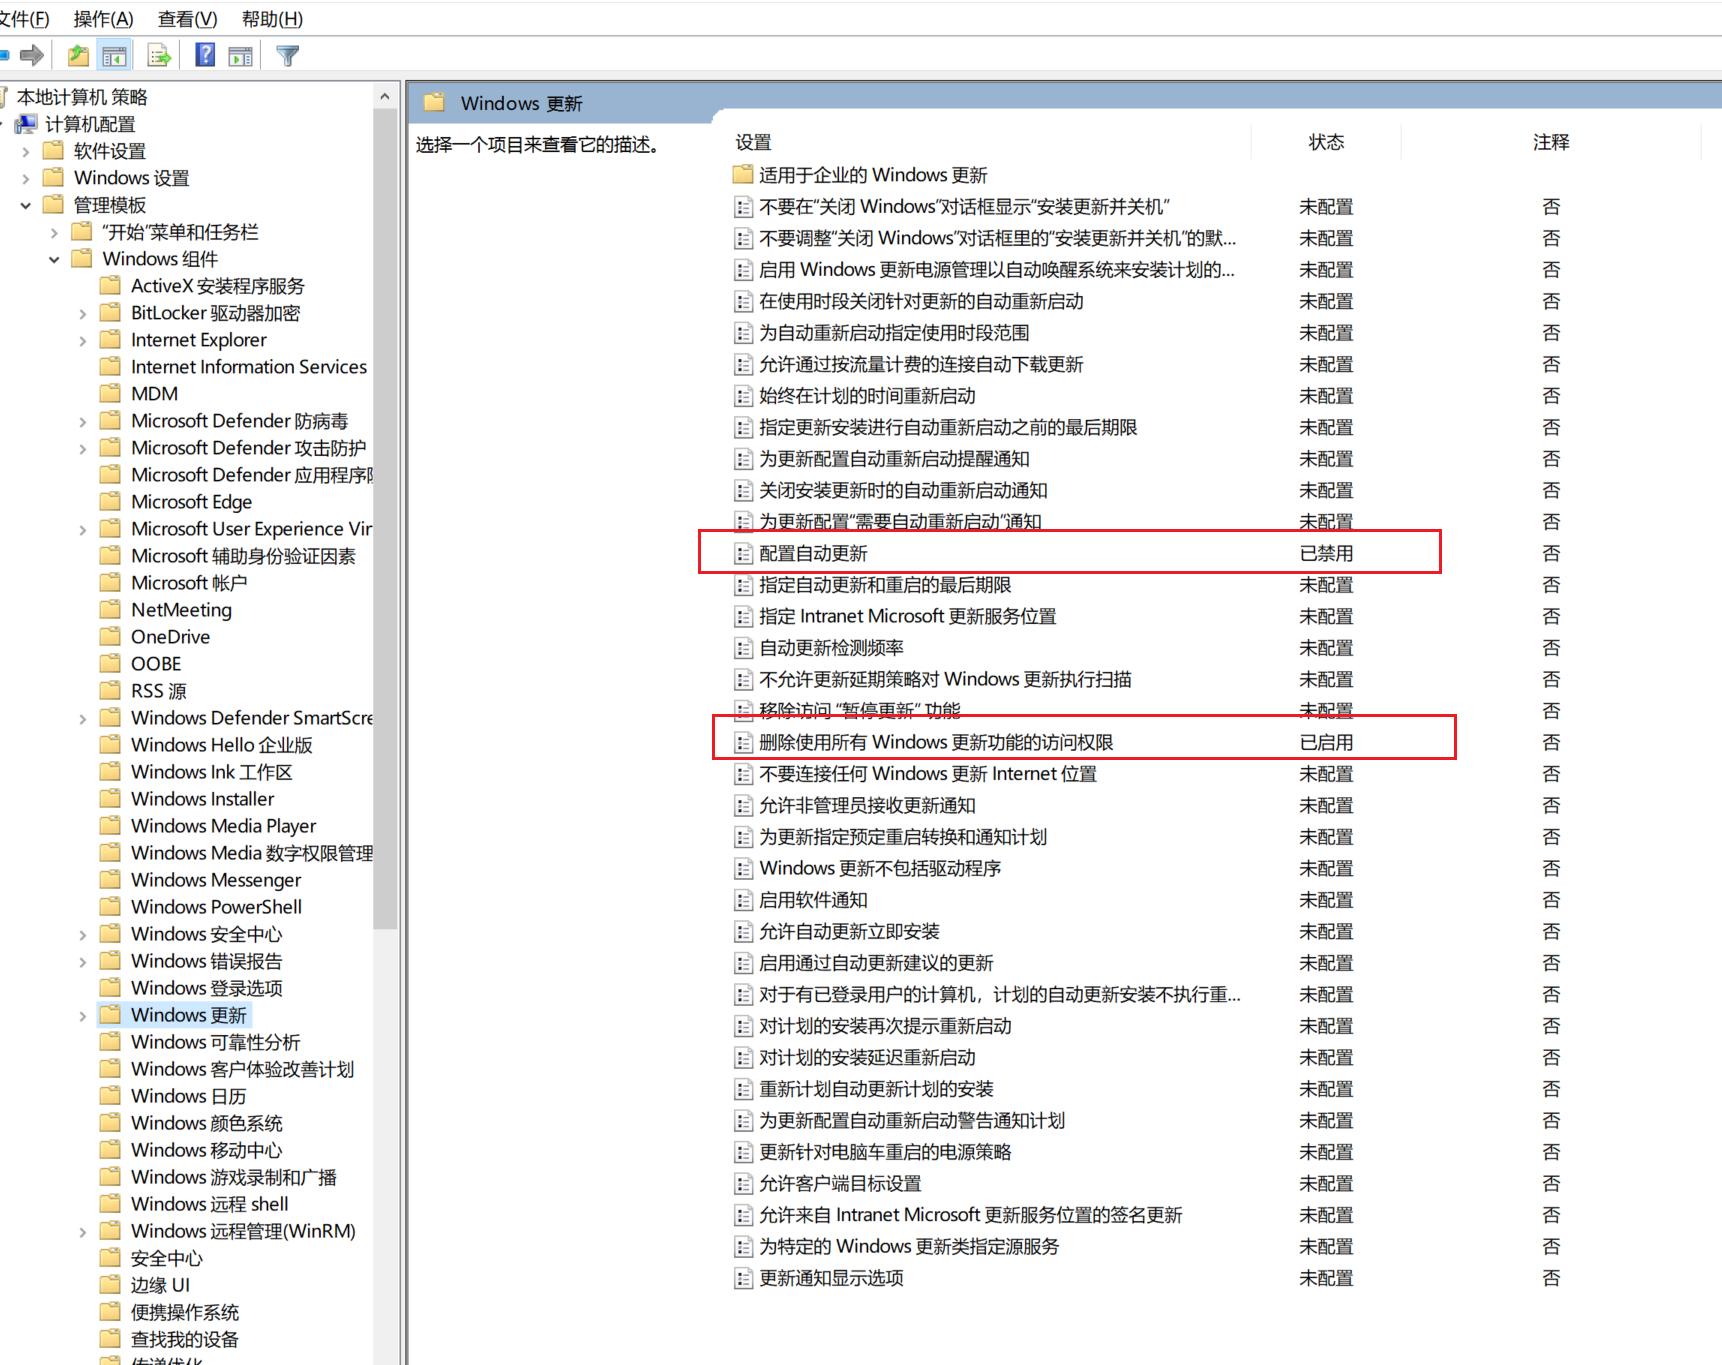Select policy 指定自动更新和重启的最后期限
Image resolution: width=1722 pixels, height=1365 pixels.
[885, 585]
